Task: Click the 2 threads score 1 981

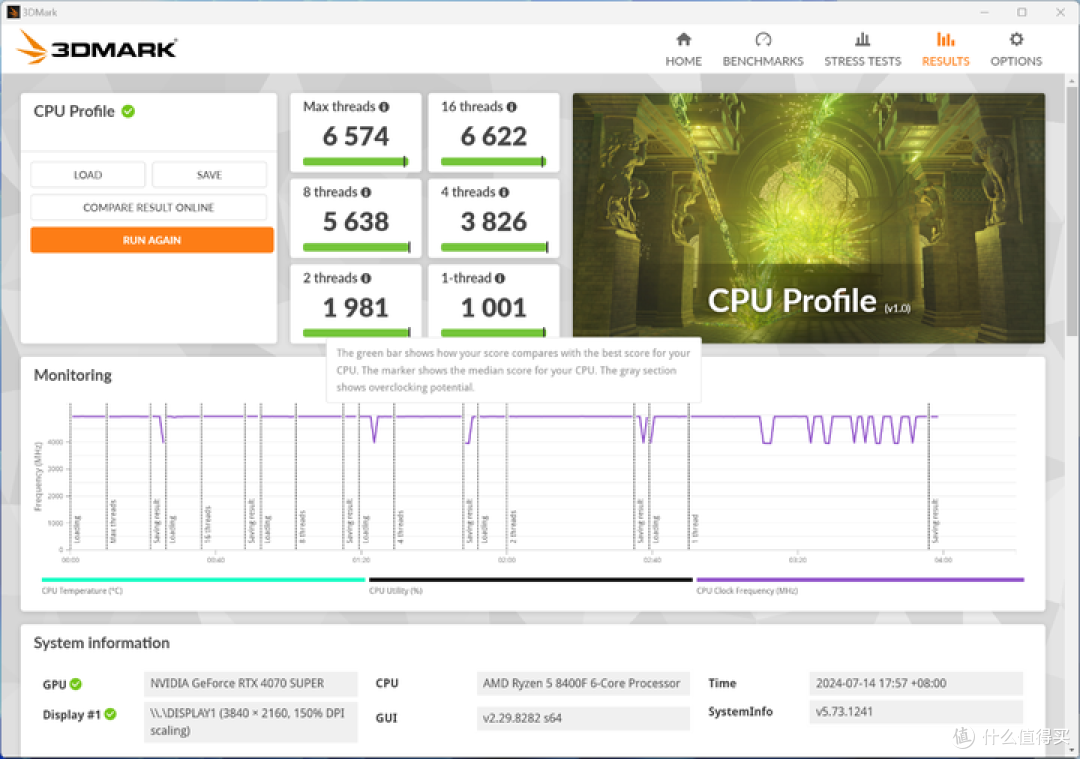Action: coord(355,307)
